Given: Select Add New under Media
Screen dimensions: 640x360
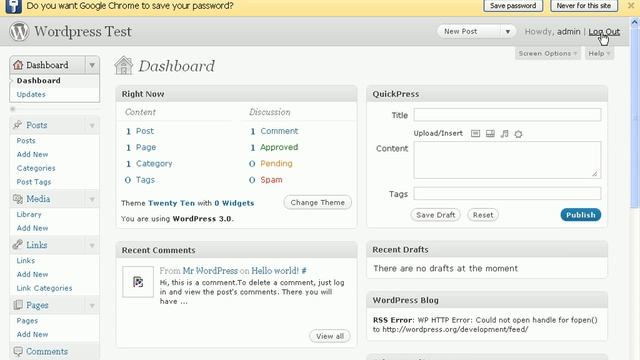Looking at the screenshot, I should tap(32, 228).
